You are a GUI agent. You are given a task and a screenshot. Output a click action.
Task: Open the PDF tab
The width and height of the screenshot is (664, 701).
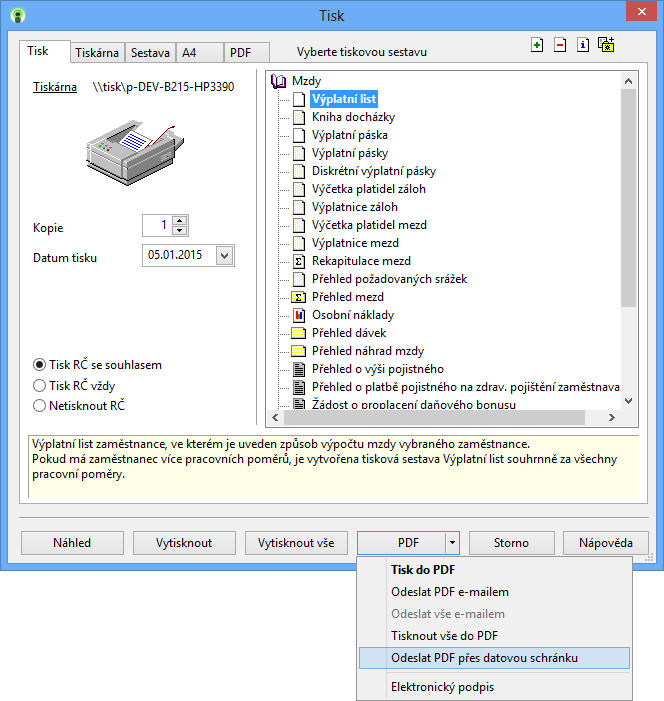click(x=246, y=53)
